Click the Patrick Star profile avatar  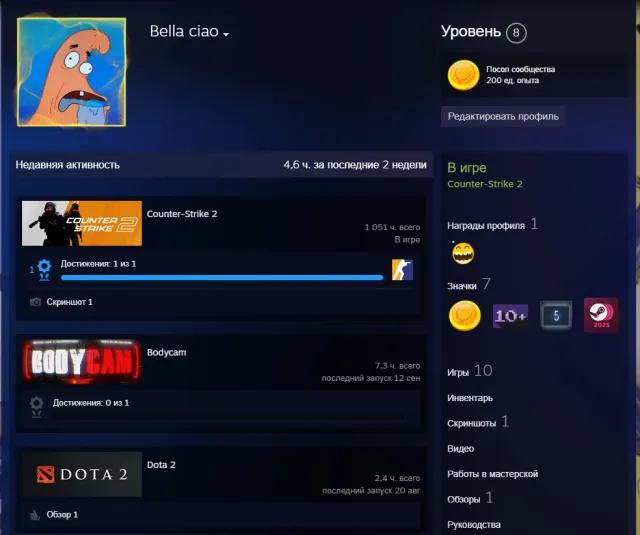71,72
